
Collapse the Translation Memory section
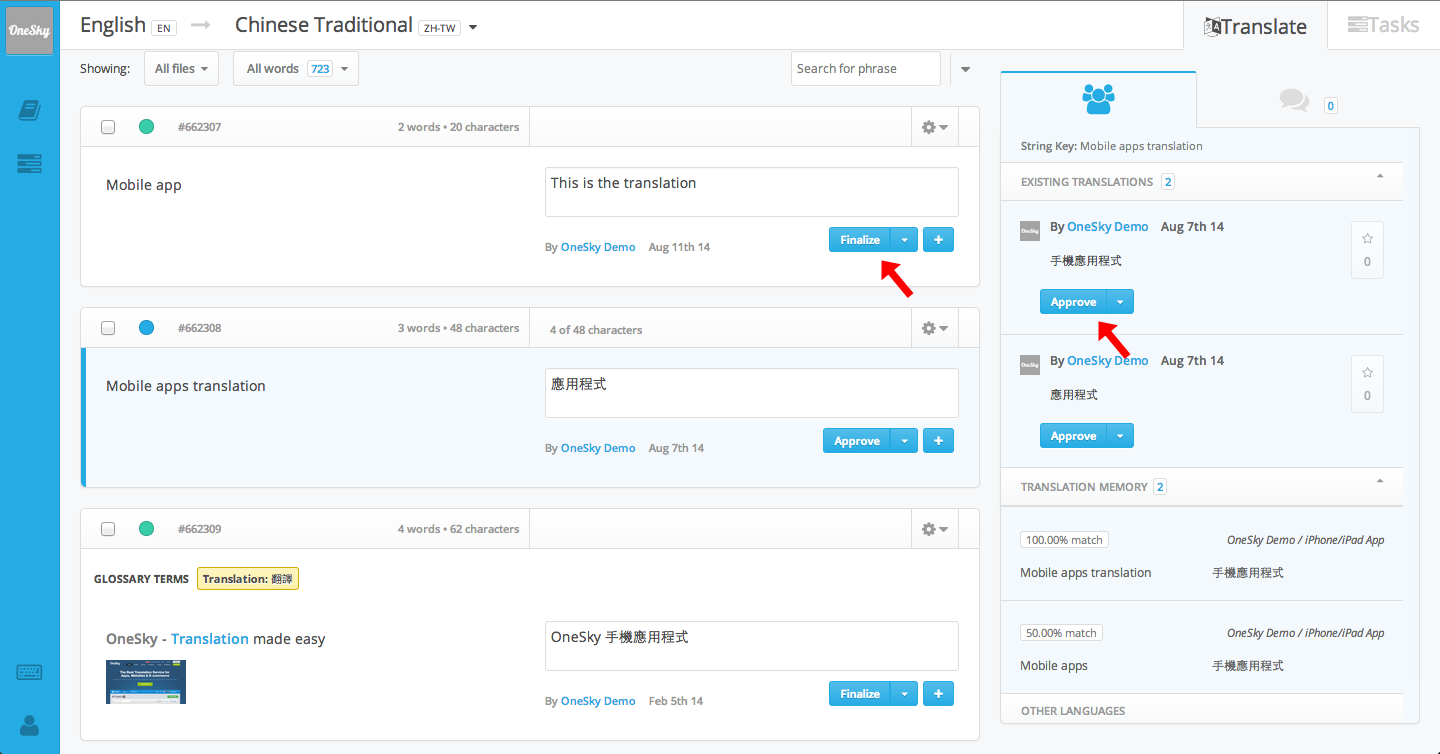[1380, 482]
